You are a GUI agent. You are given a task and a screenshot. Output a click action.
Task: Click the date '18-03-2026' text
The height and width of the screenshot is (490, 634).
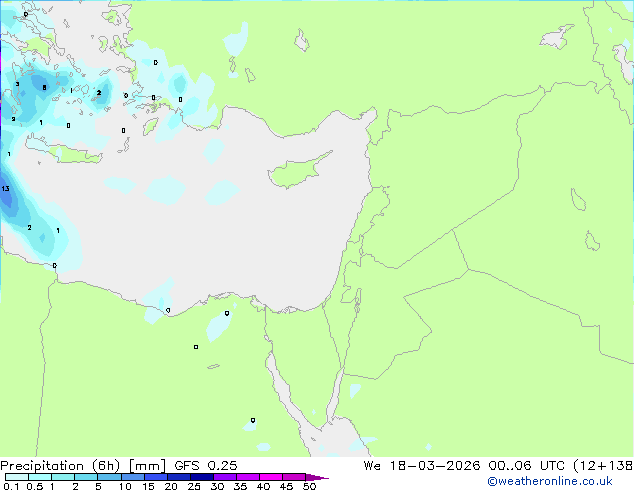coord(435,466)
